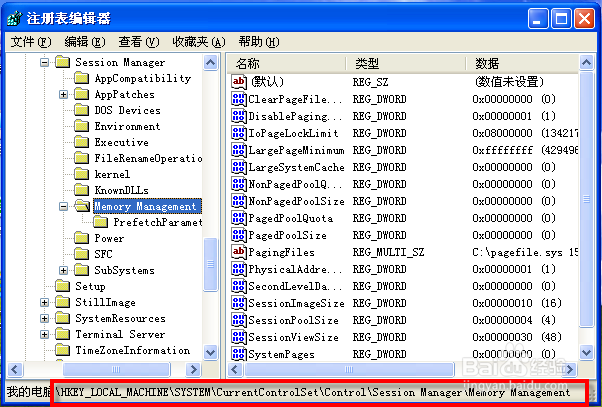Viewport: 602px width, 407px height.
Task: Select the Power key
Action: click(109, 238)
